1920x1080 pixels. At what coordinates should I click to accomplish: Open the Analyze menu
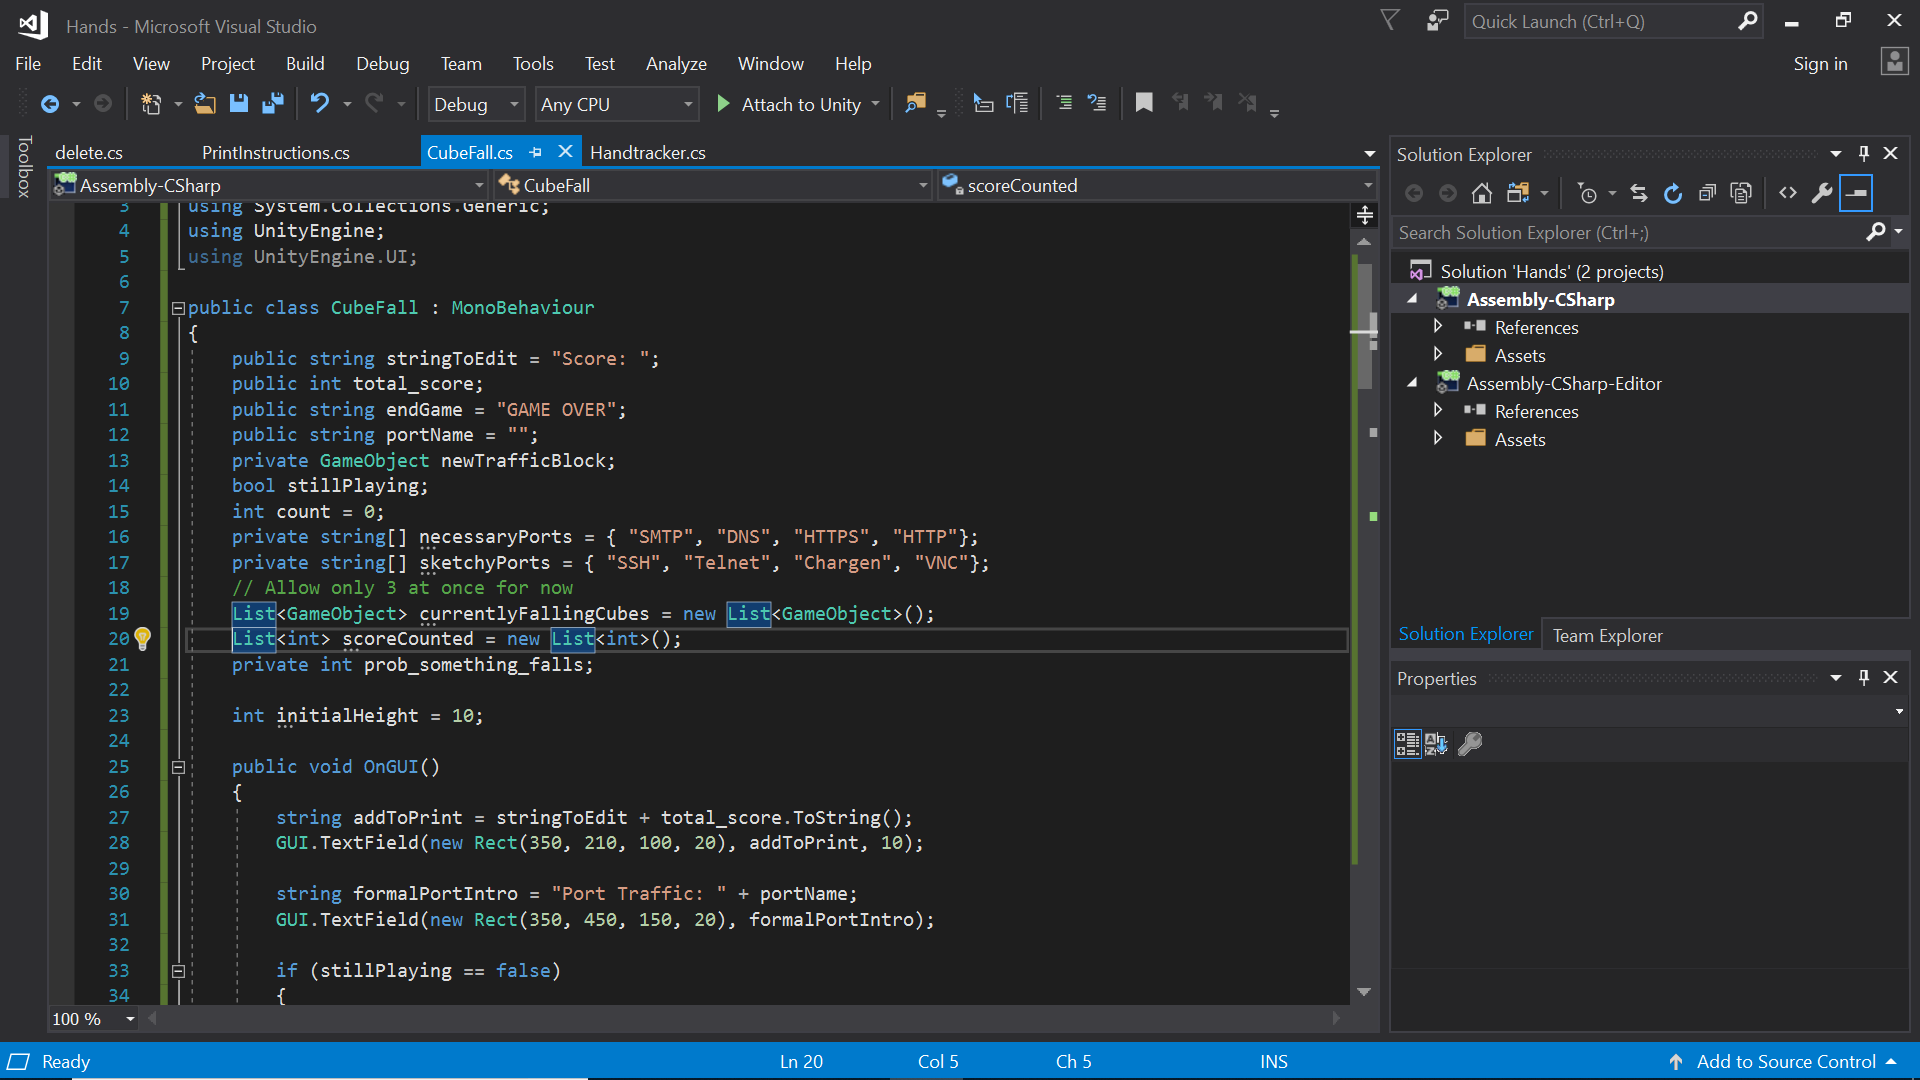(x=676, y=63)
